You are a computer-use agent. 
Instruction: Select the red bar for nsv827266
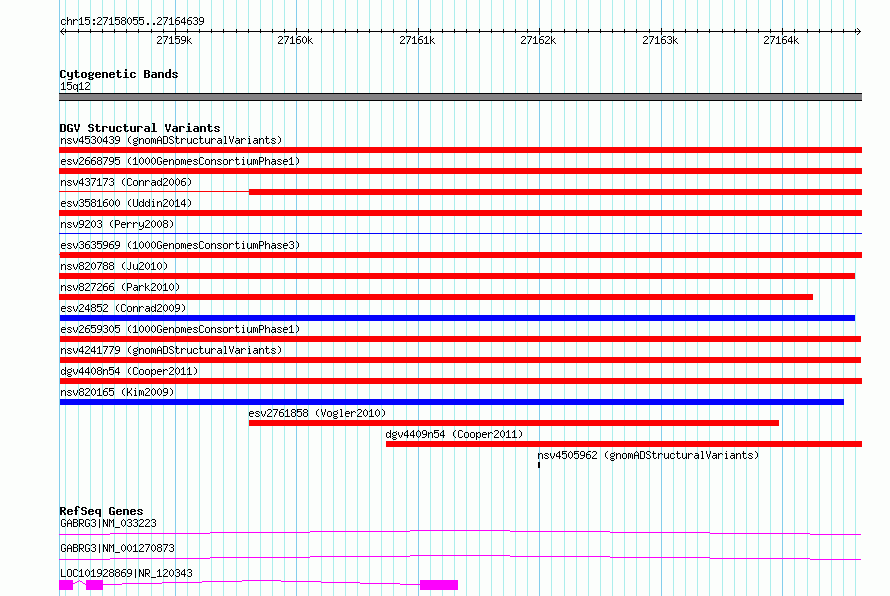tap(436, 297)
